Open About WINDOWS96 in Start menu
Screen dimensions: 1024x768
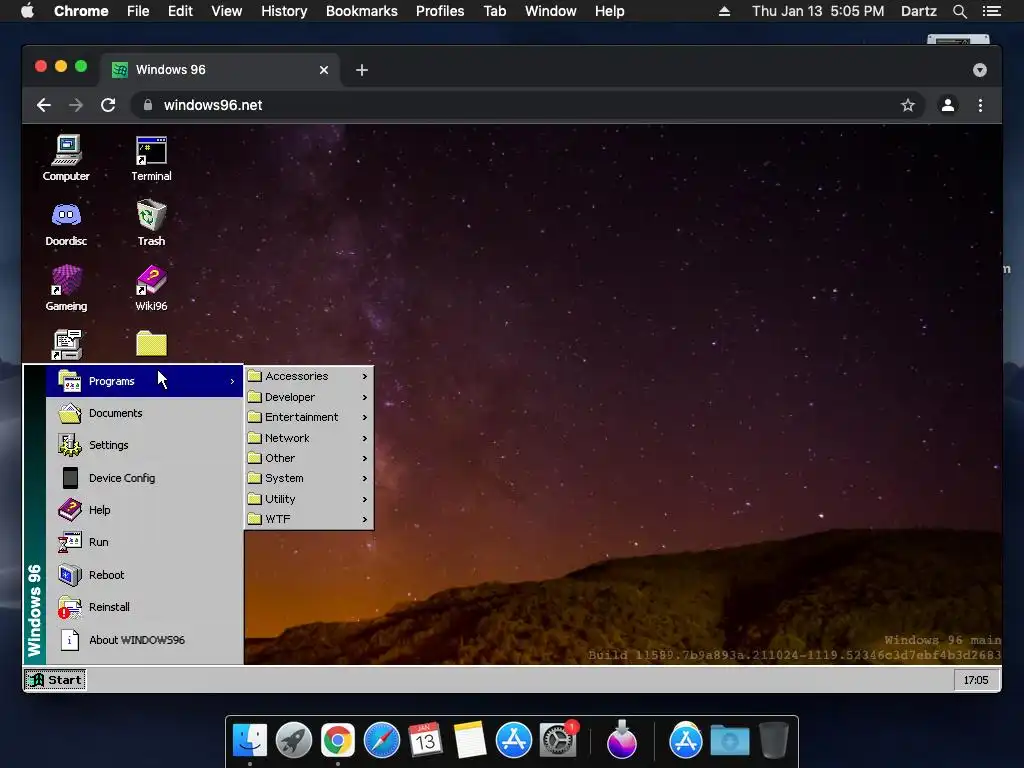coord(144,639)
